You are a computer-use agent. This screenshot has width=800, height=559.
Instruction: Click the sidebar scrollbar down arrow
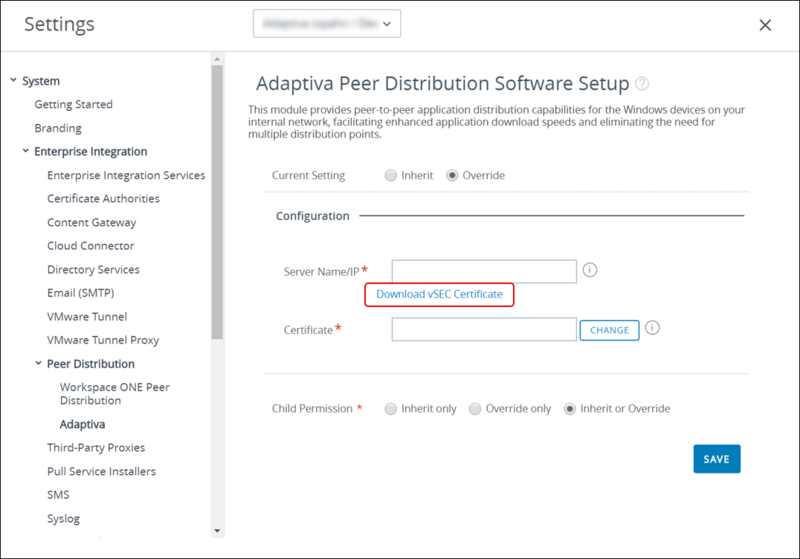tap(217, 531)
